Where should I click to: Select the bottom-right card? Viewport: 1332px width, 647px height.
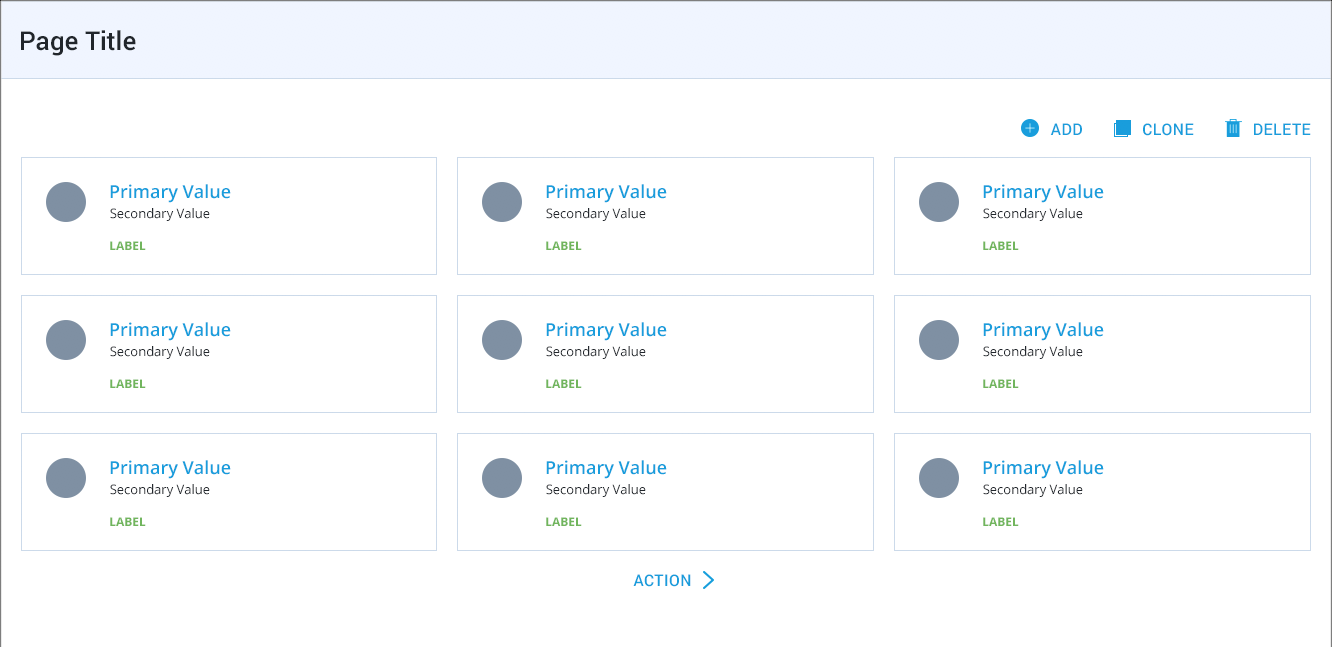(x=1101, y=491)
